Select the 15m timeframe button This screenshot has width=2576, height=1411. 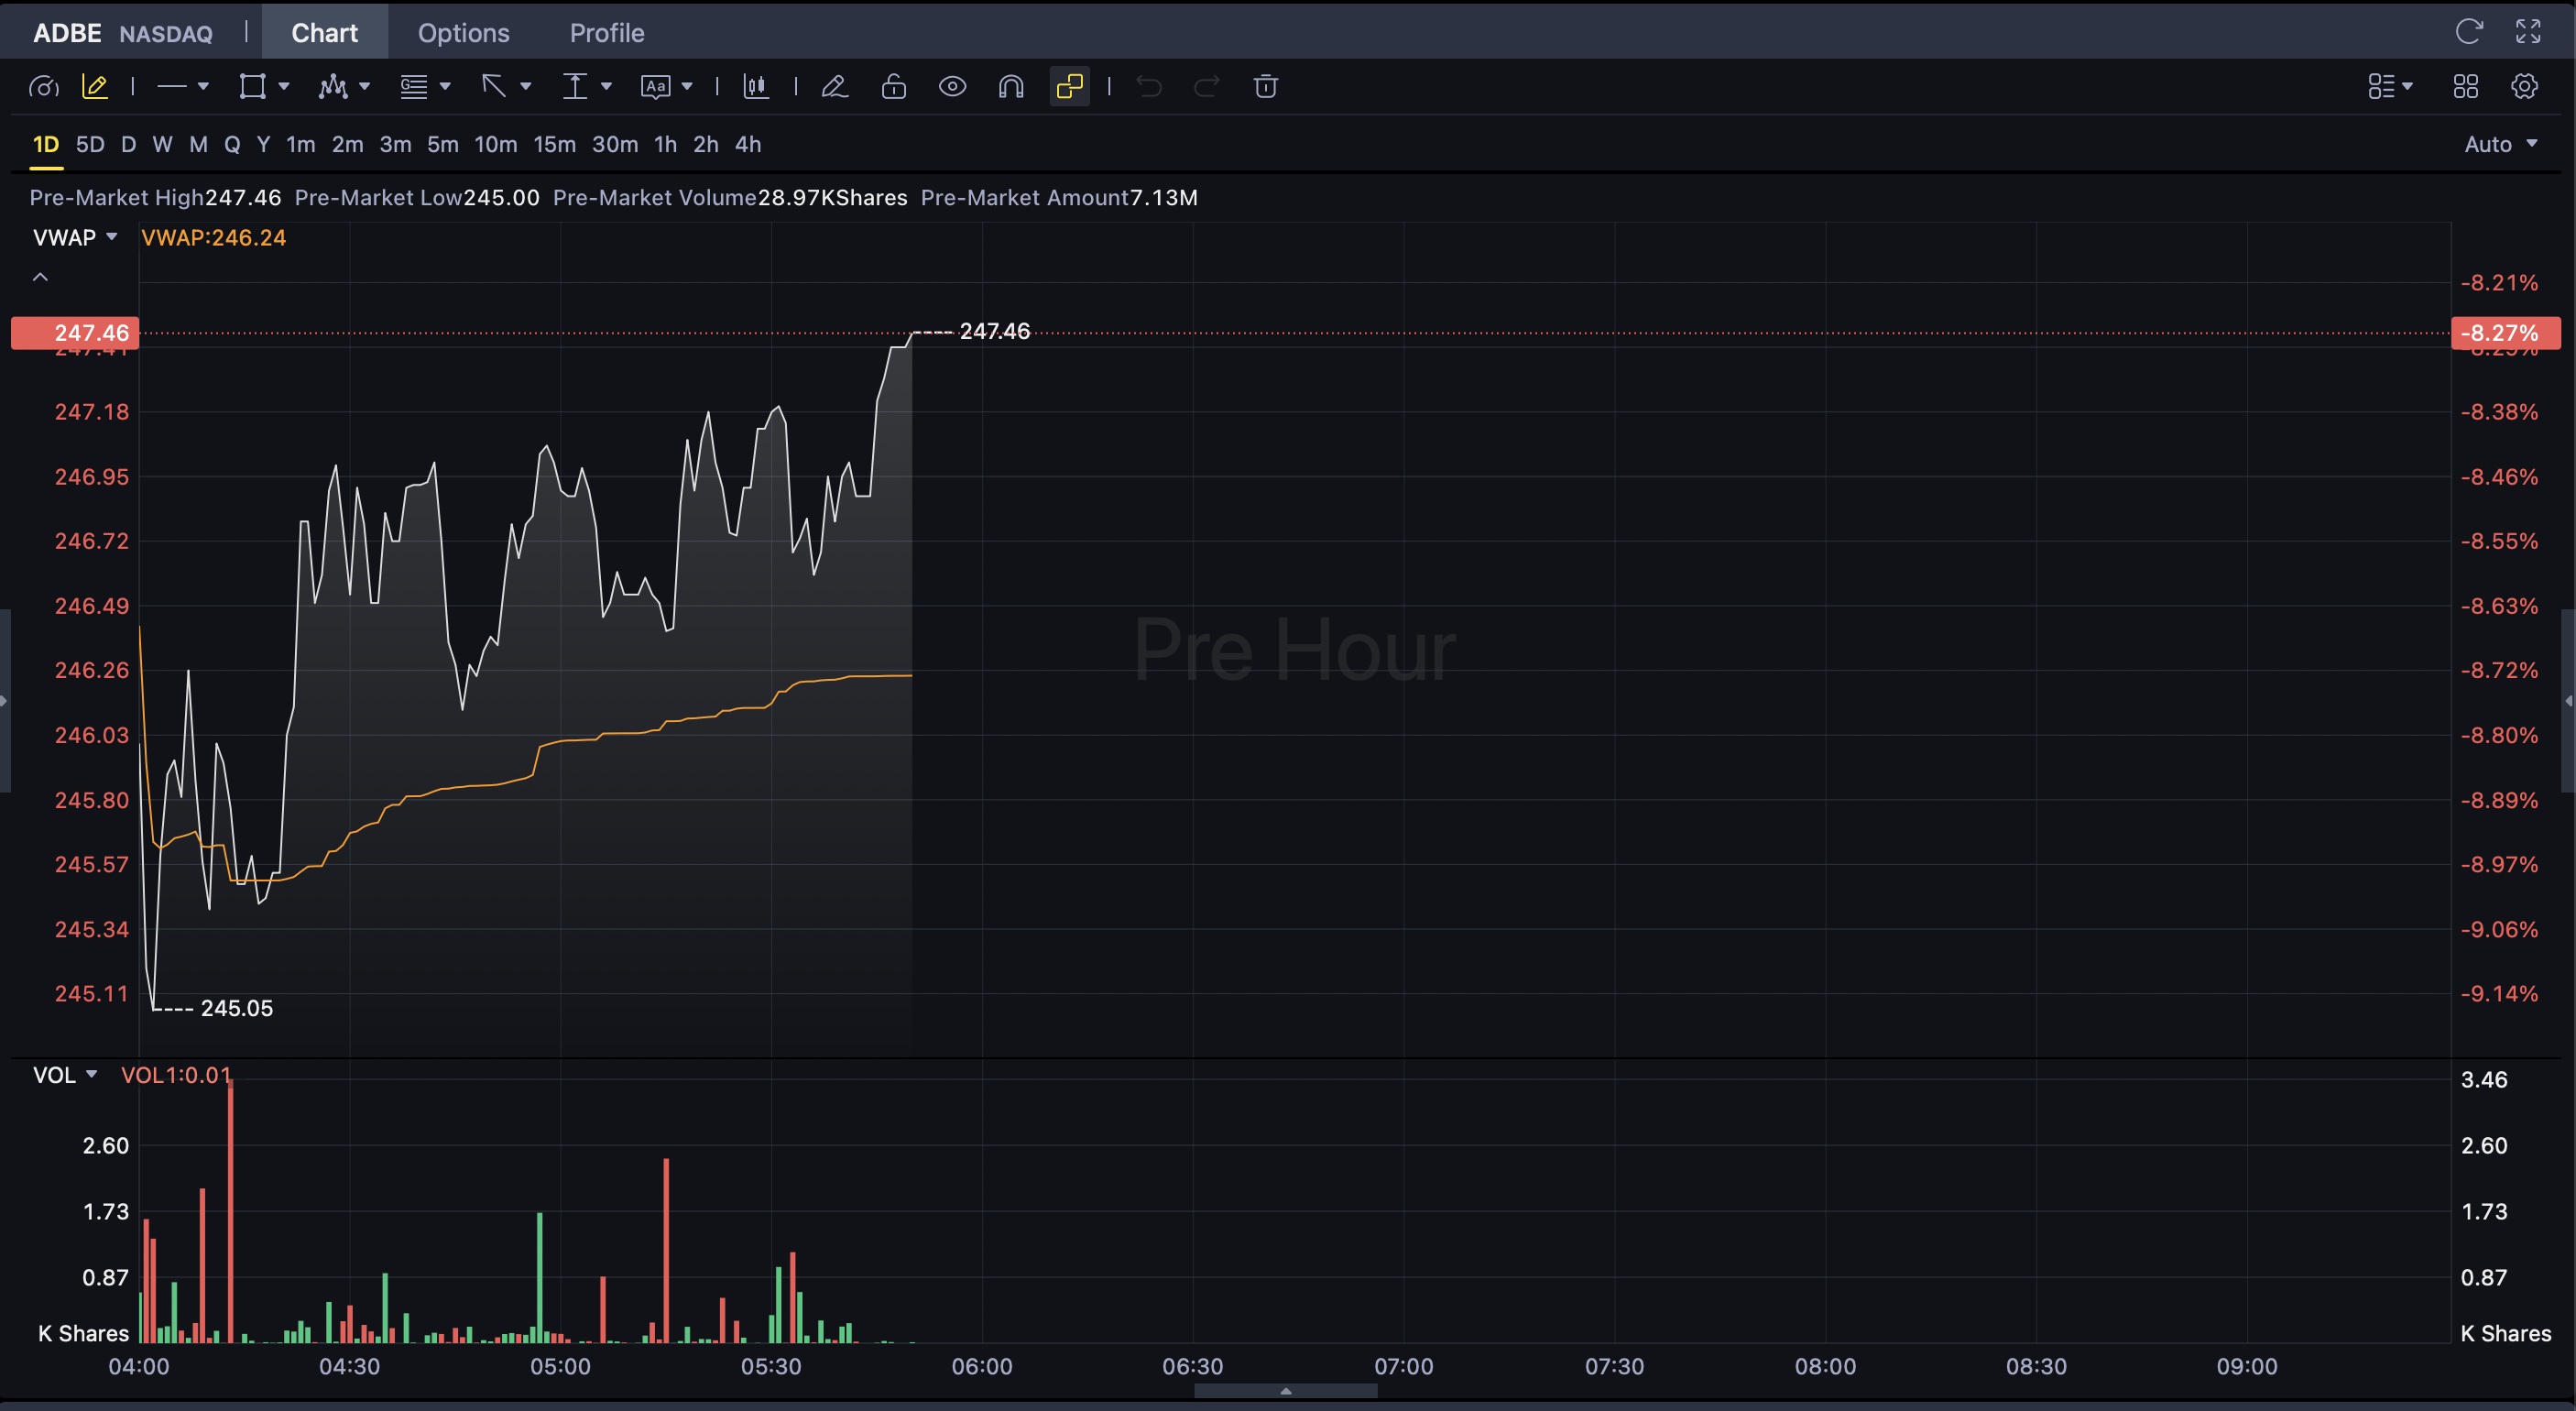pyautogui.click(x=554, y=144)
